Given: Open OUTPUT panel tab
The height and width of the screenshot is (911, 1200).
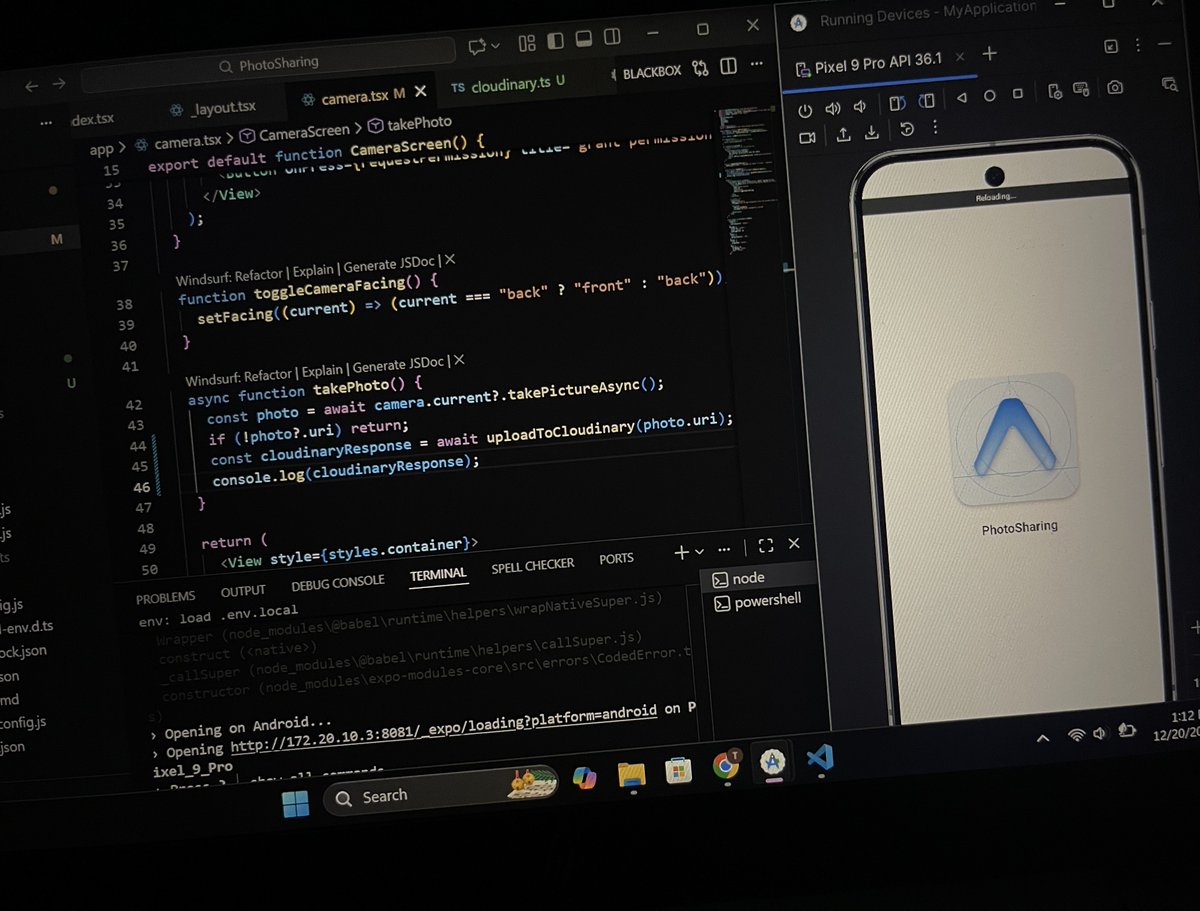Looking at the screenshot, I should [243, 590].
